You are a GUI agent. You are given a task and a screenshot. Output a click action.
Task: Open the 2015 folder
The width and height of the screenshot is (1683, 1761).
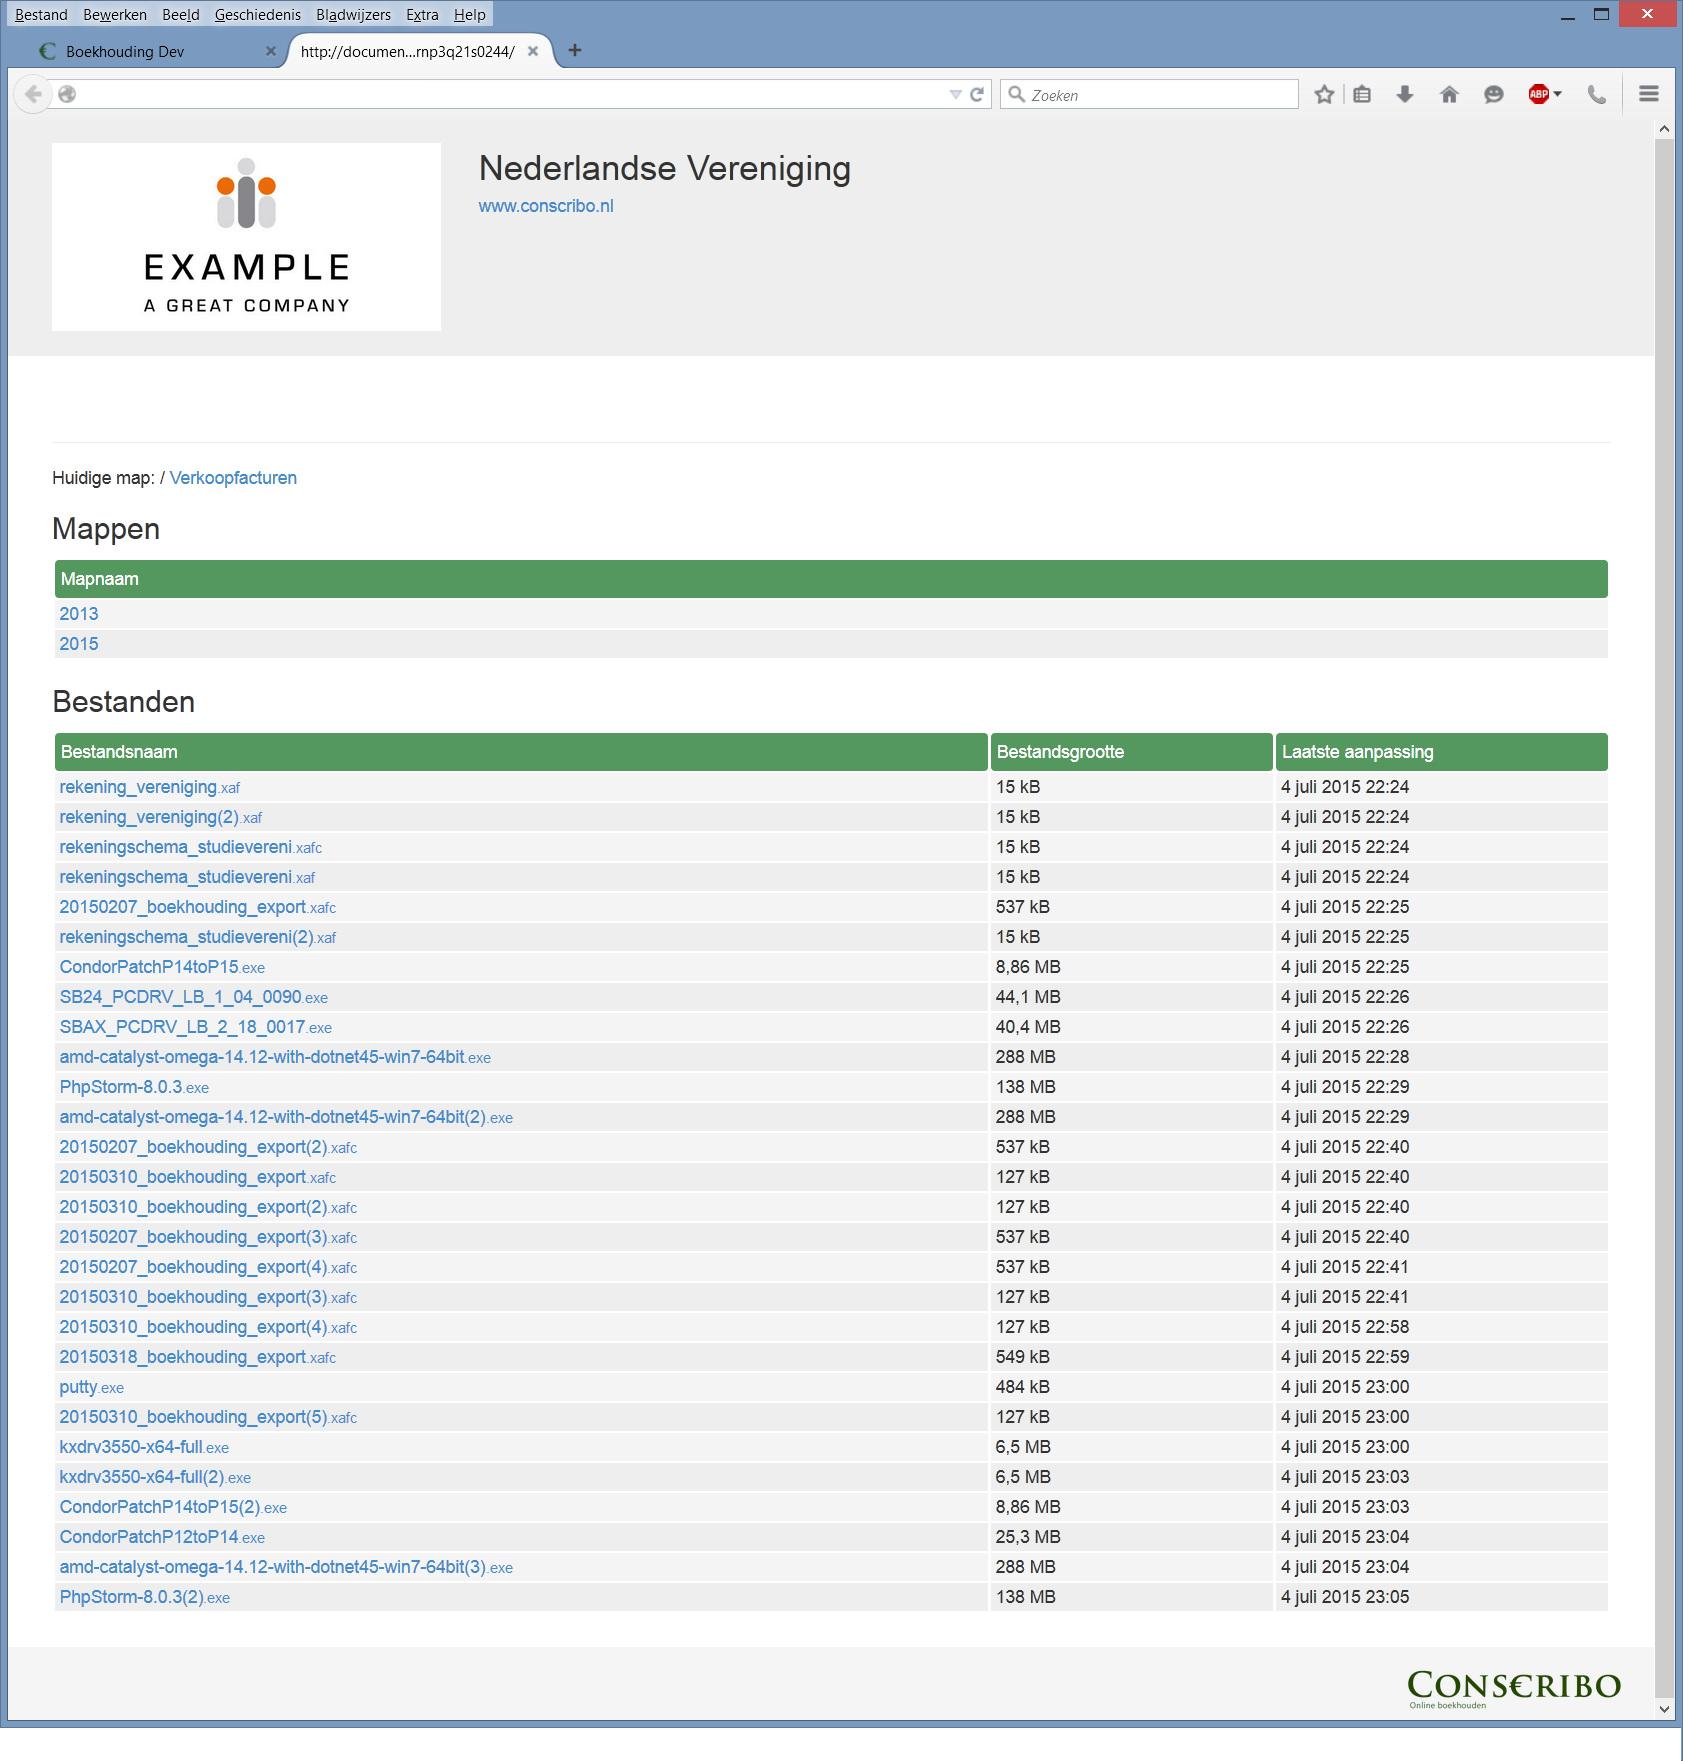(x=79, y=644)
